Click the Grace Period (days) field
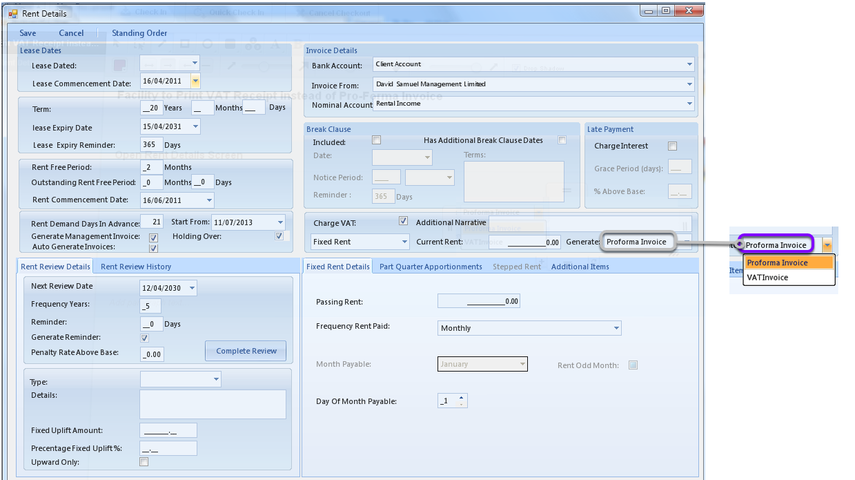This screenshot has height=480, width=855. click(680, 167)
